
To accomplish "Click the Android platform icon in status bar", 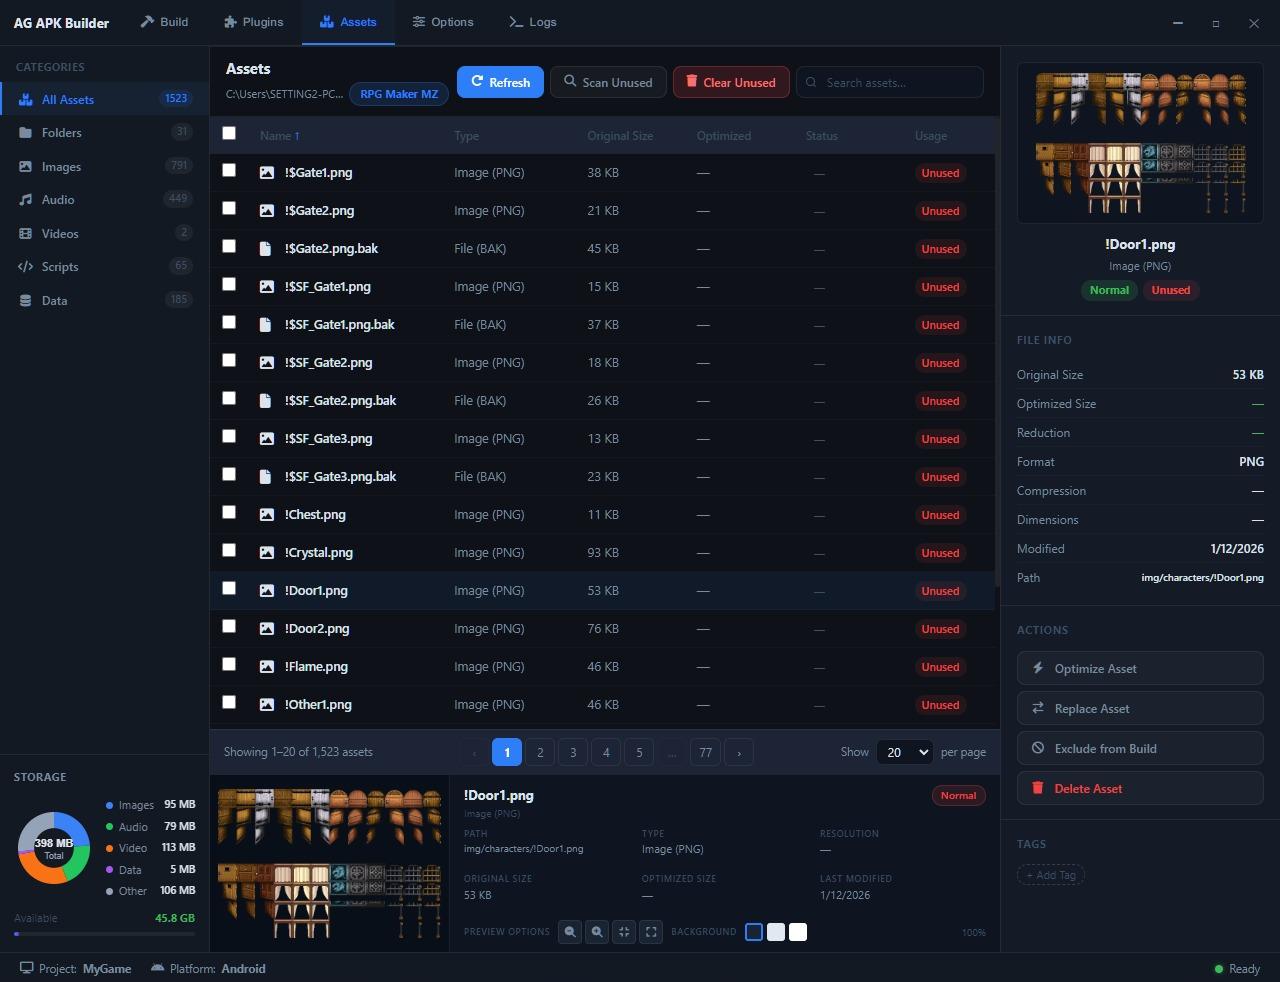I will coord(157,968).
